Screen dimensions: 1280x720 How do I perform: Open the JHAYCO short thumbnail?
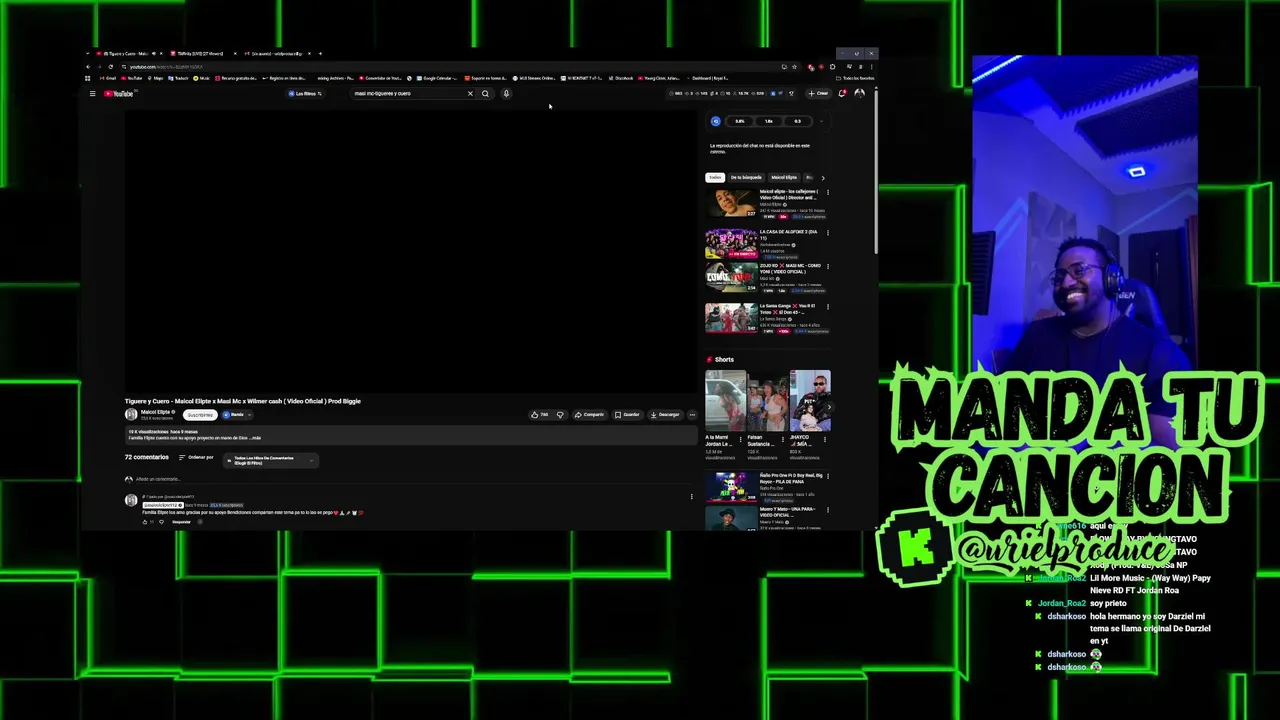coord(810,401)
